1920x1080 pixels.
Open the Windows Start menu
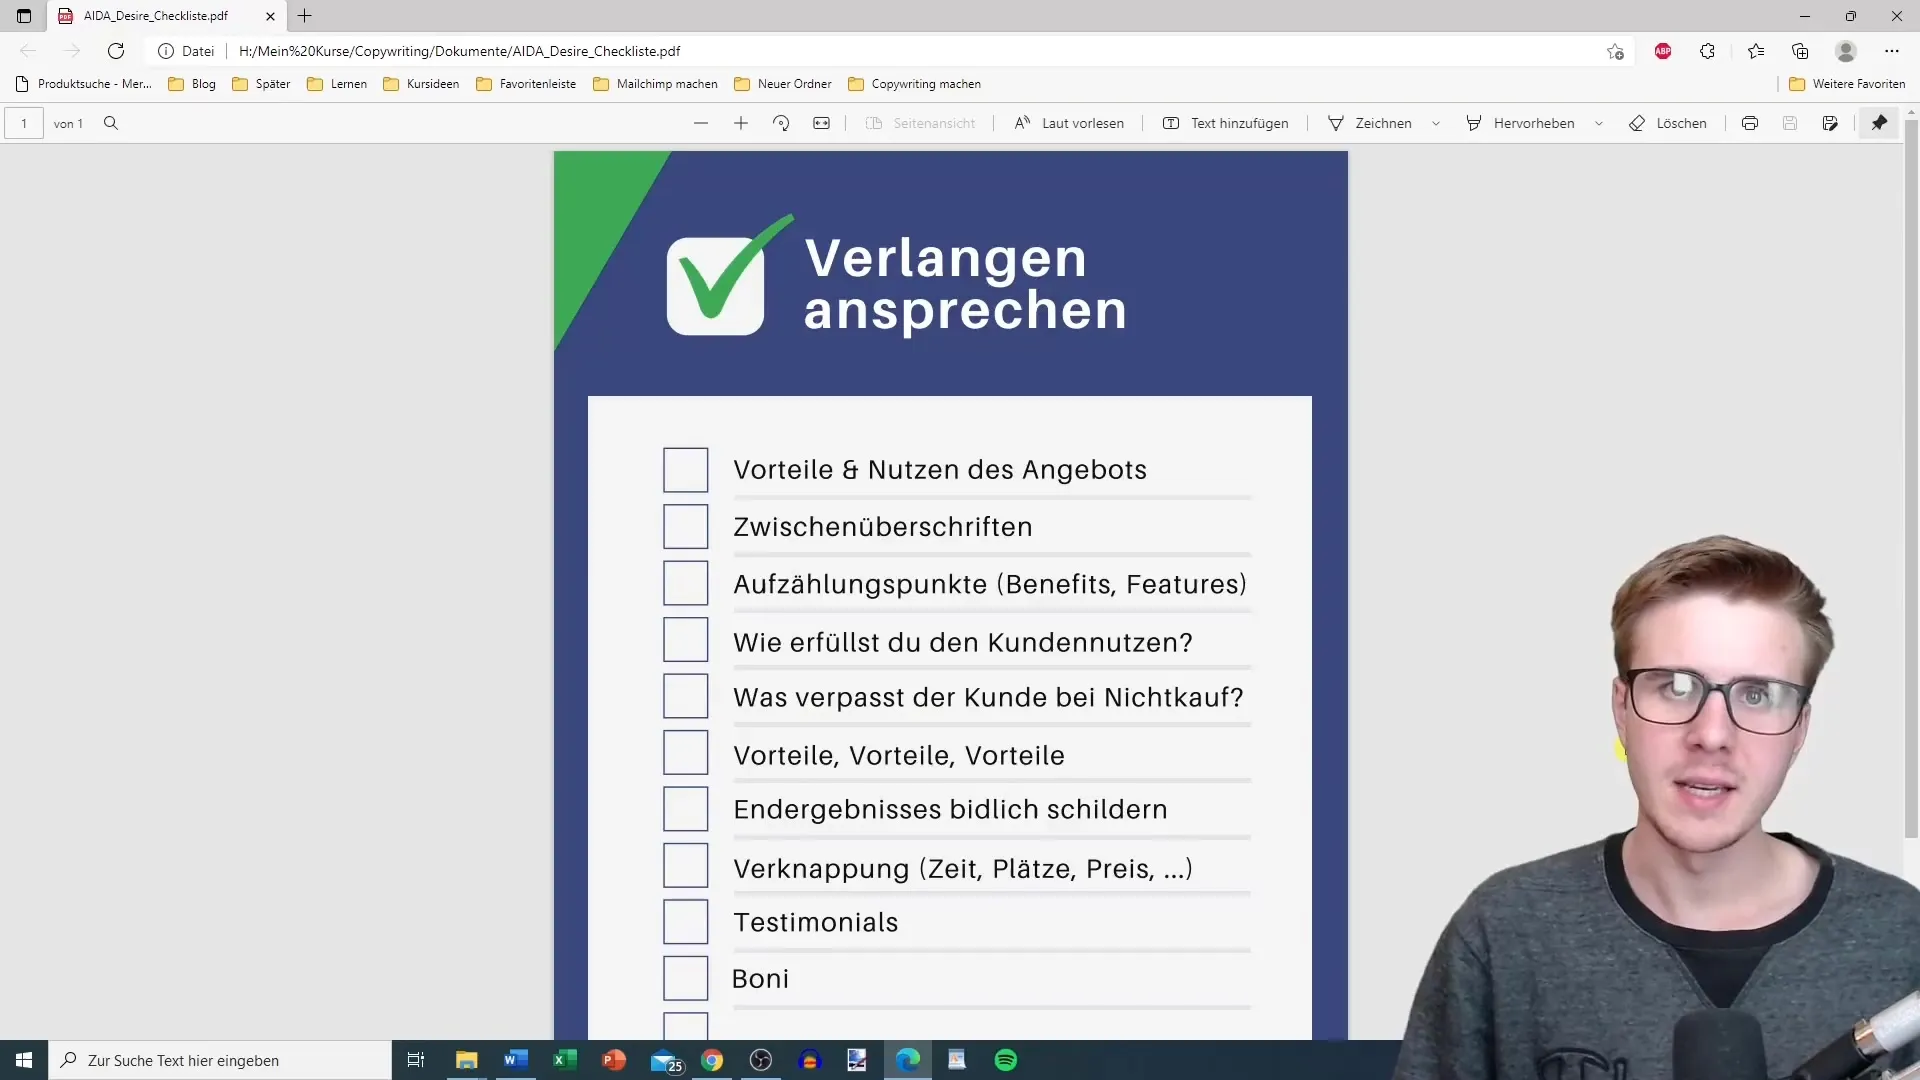(x=24, y=1060)
